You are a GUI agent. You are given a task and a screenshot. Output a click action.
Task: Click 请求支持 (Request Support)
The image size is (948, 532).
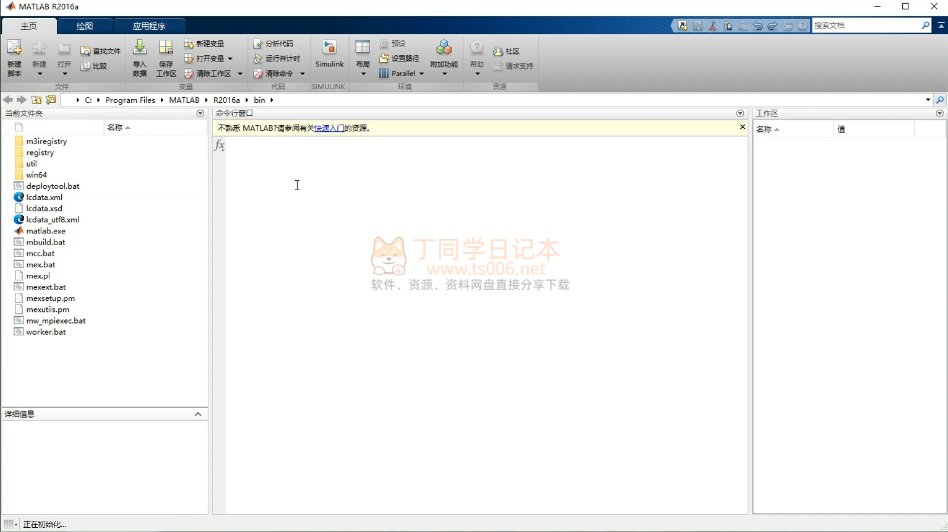click(513, 66)
